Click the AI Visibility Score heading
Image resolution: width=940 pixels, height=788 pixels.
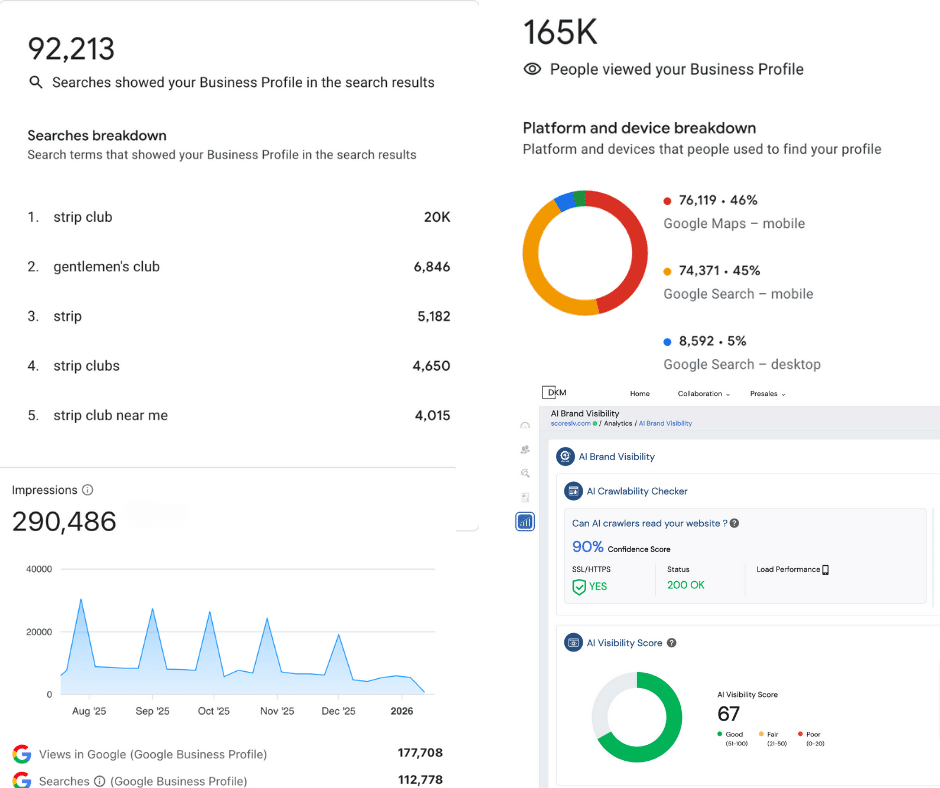click(624, 643)
